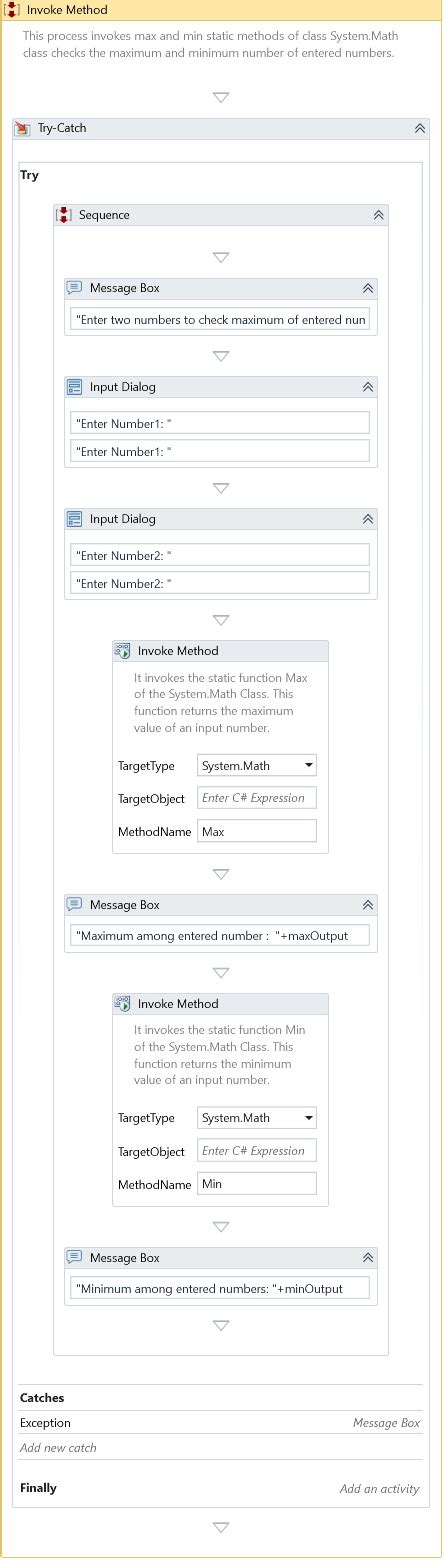Click insert arrow below Minimum Message Box

221,1326
